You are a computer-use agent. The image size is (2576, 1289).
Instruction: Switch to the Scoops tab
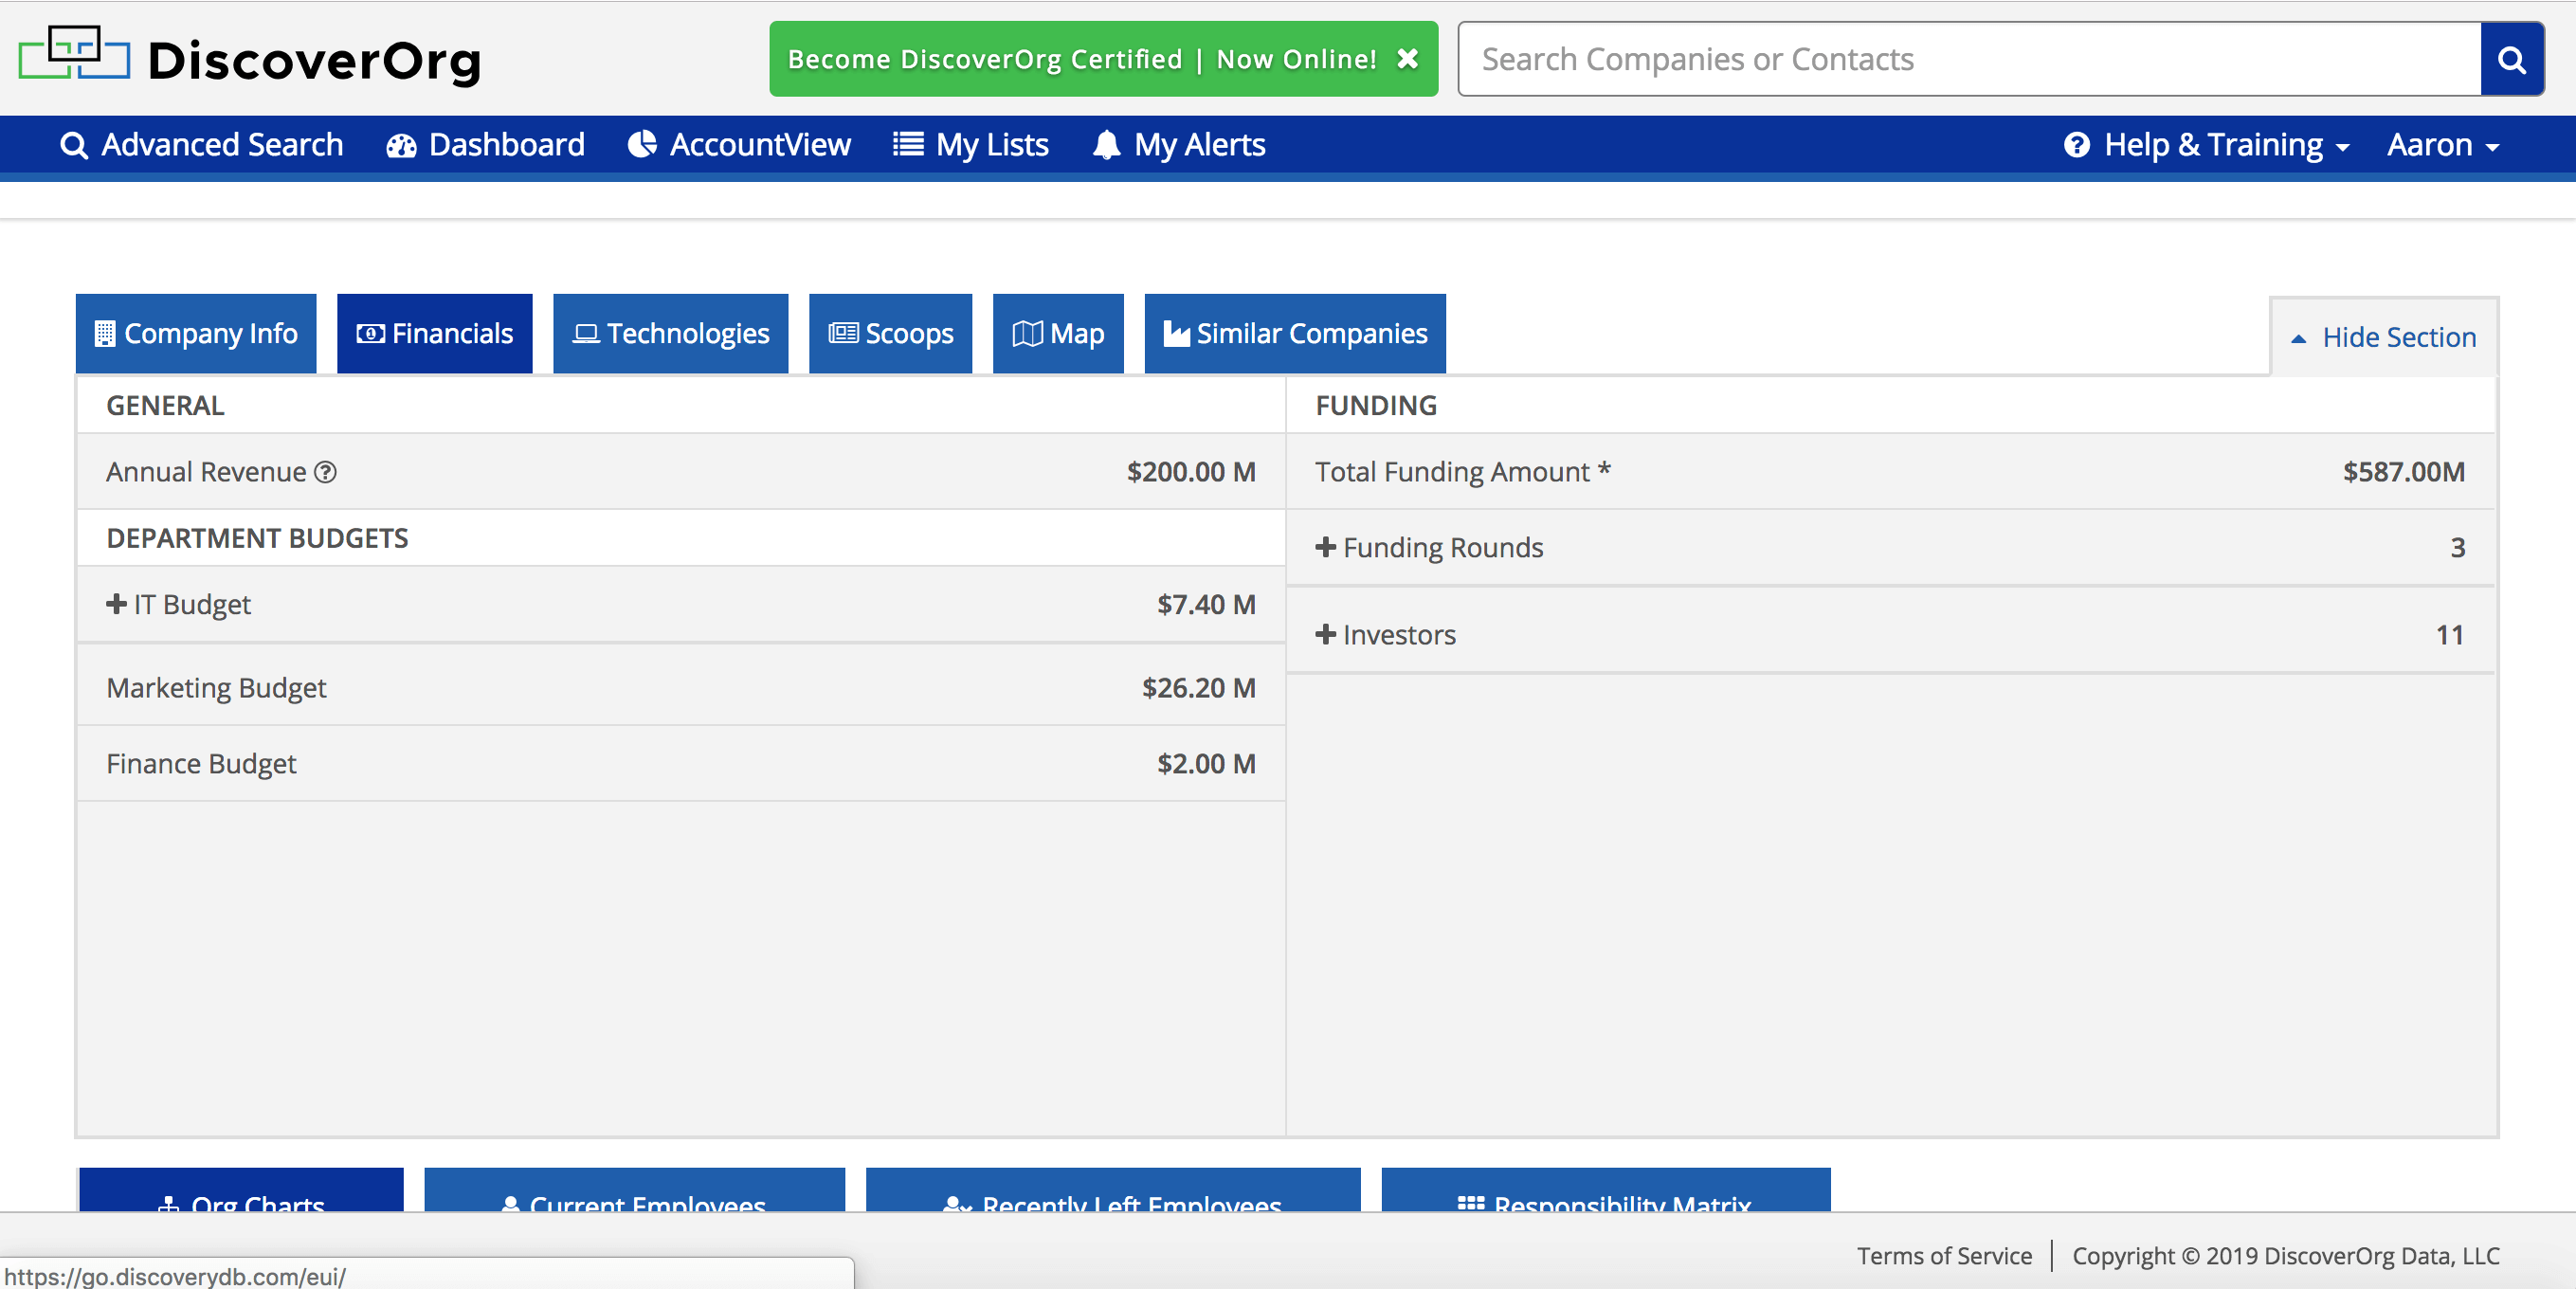890,333
